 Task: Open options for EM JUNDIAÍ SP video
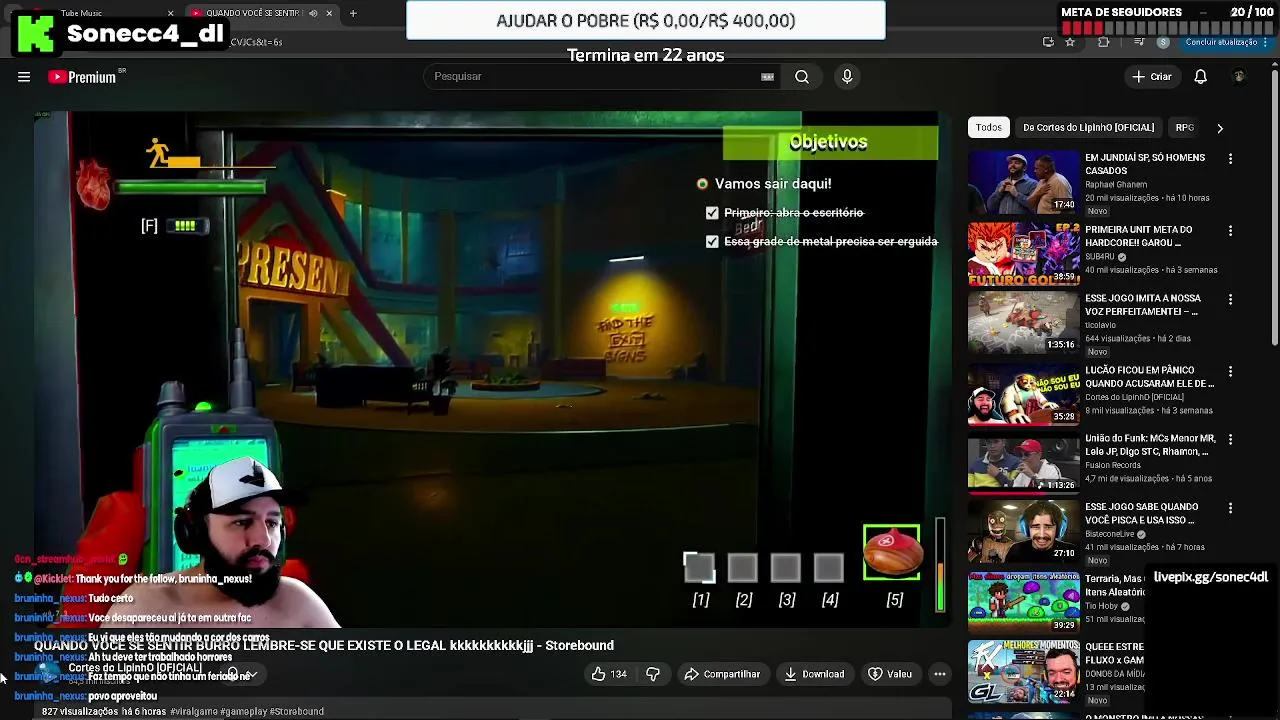coord(1230,159)
